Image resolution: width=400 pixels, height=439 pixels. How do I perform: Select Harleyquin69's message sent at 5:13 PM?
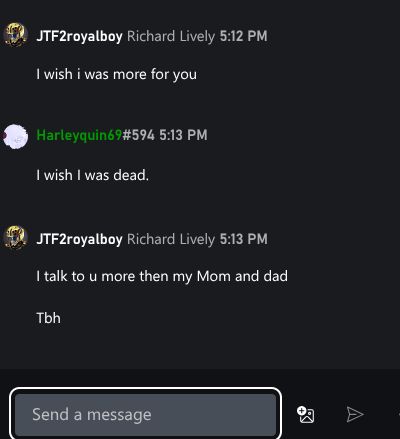(92, 175)
